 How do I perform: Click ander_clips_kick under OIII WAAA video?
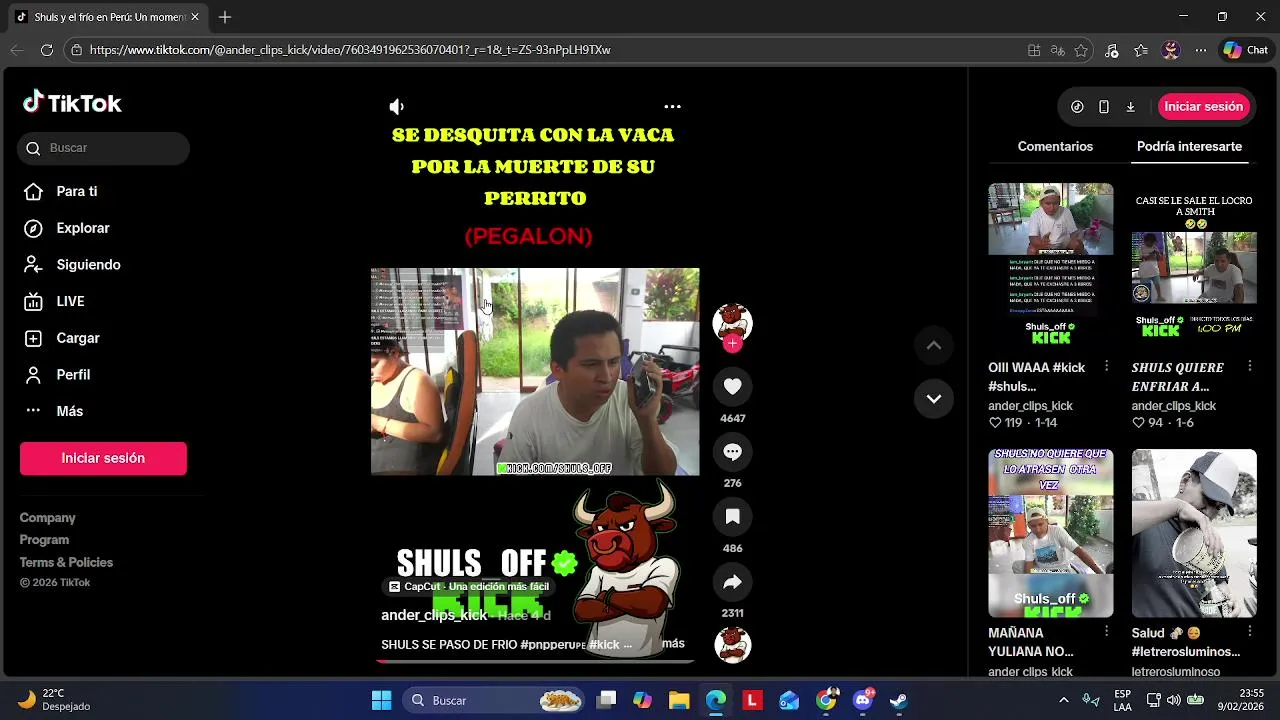pos(1030,406)
